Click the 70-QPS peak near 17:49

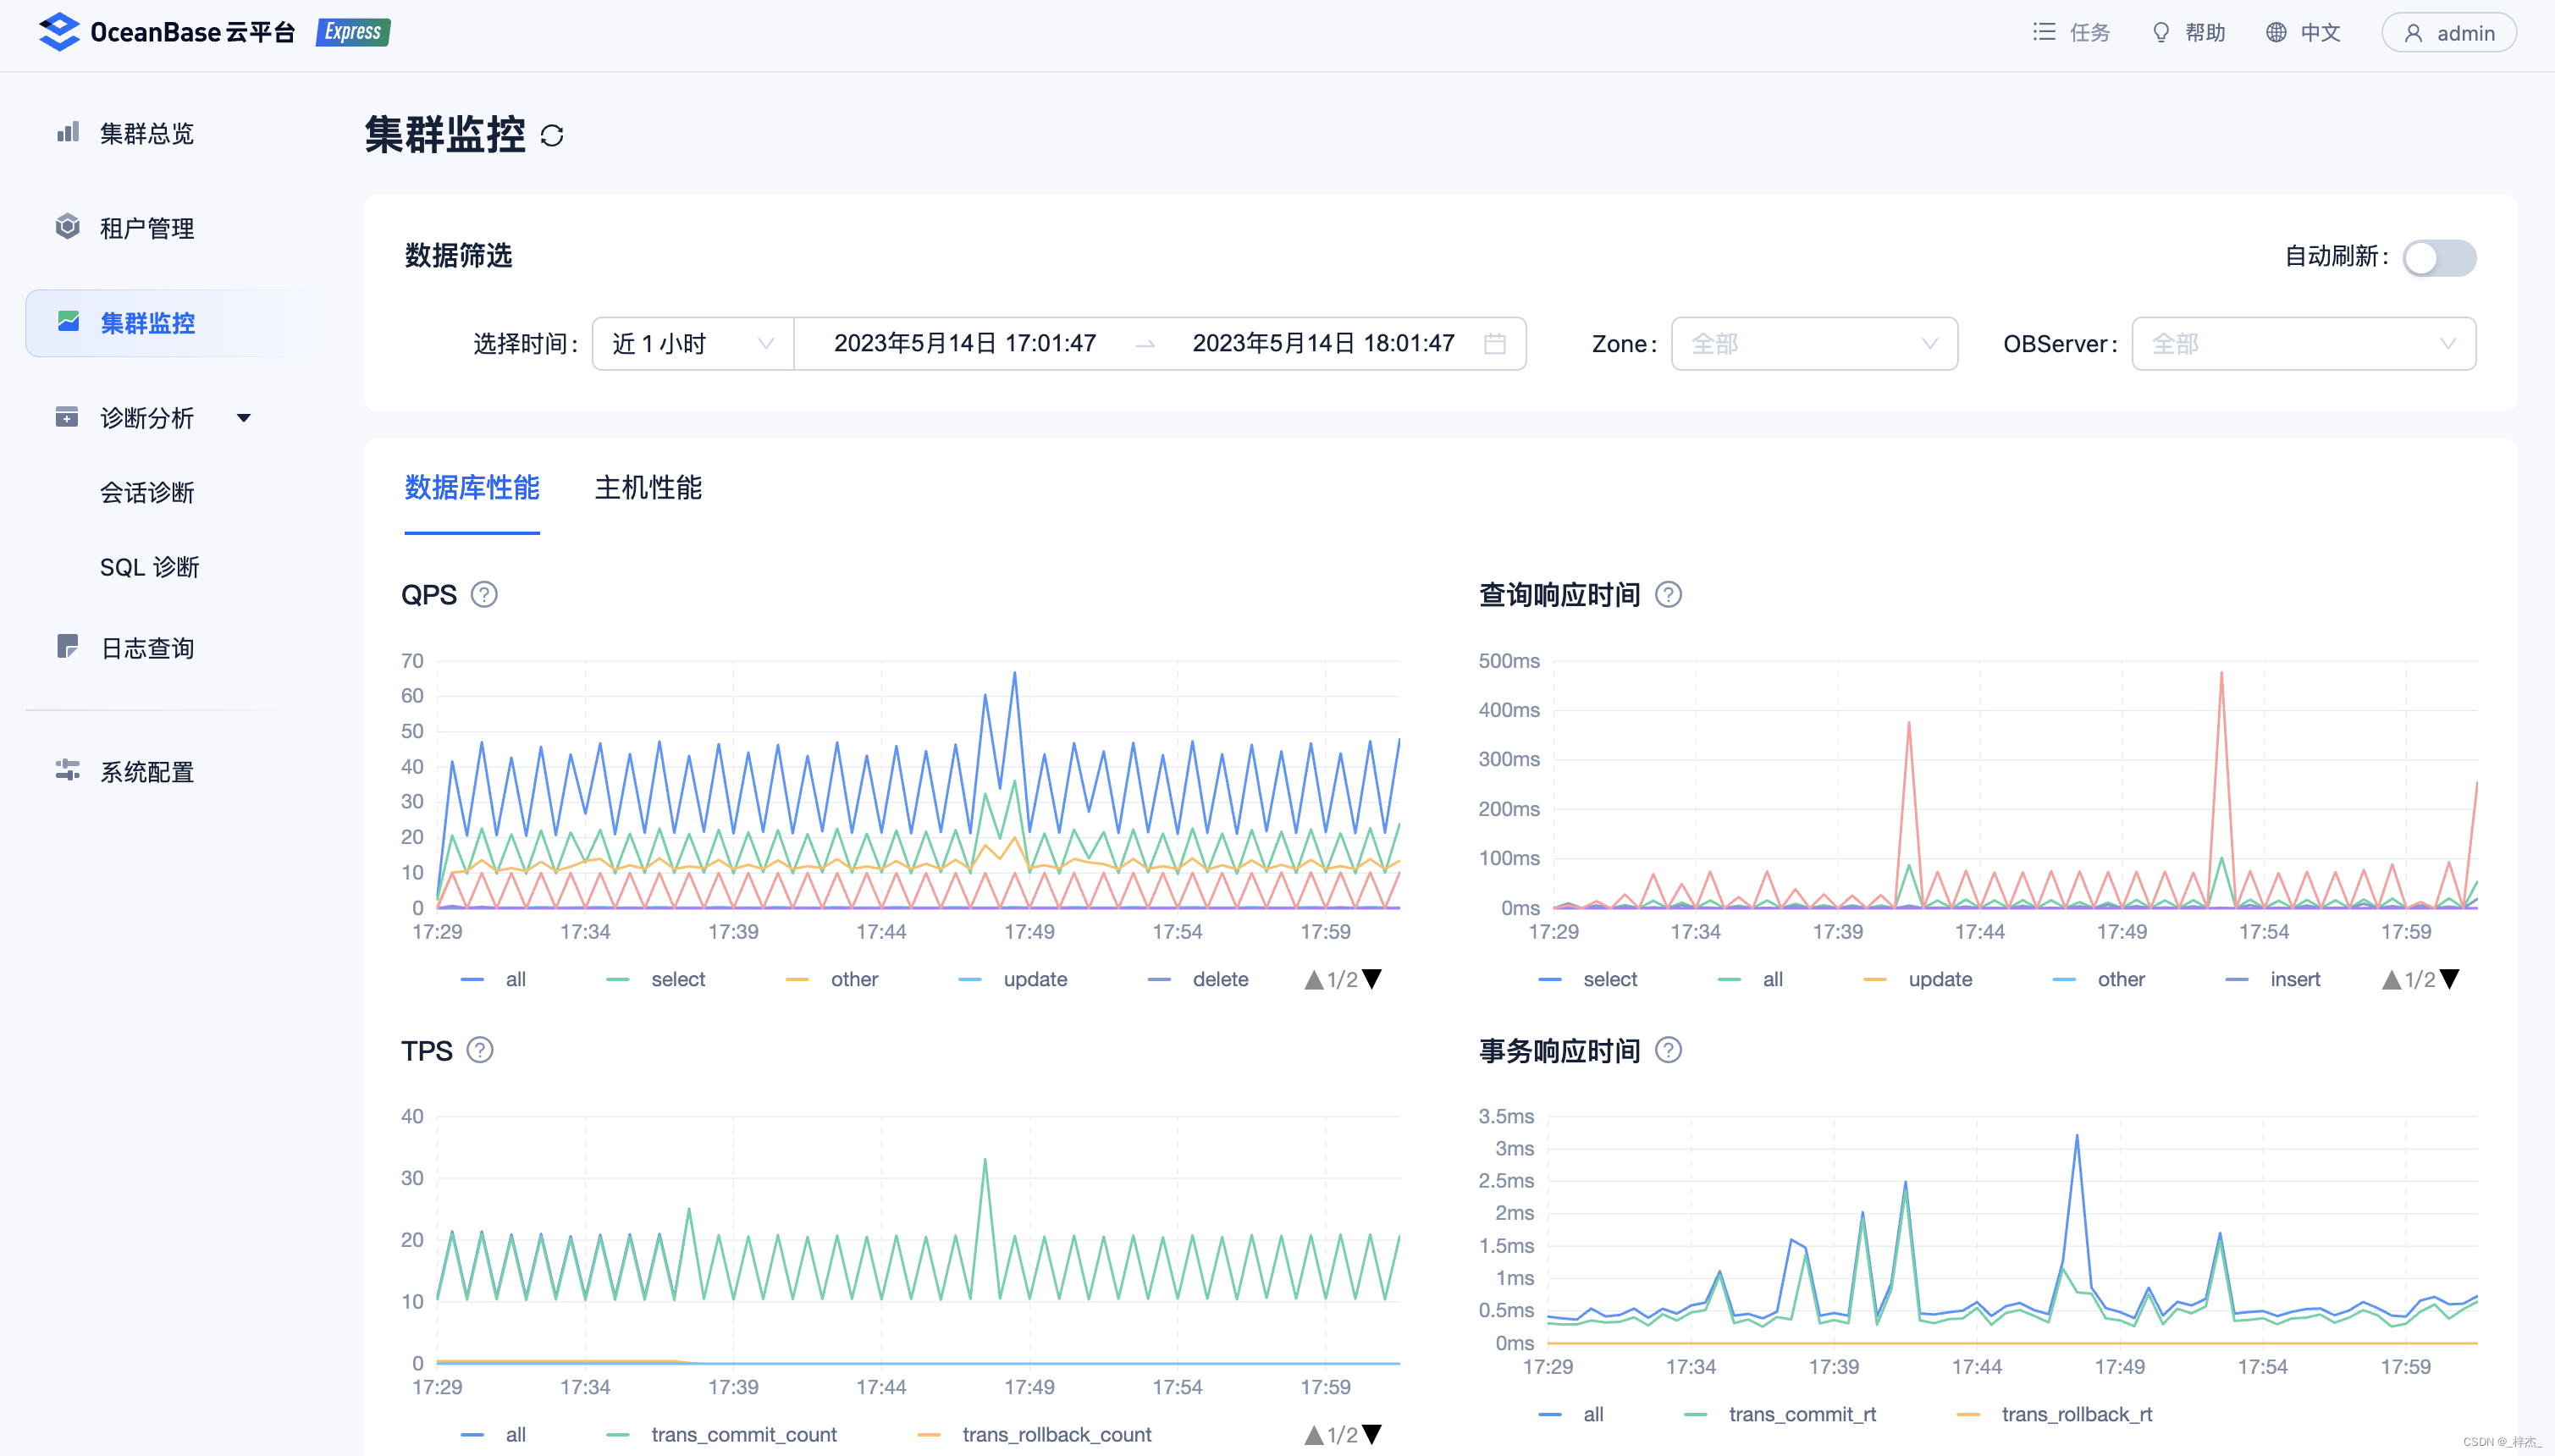coord(1015,673)
